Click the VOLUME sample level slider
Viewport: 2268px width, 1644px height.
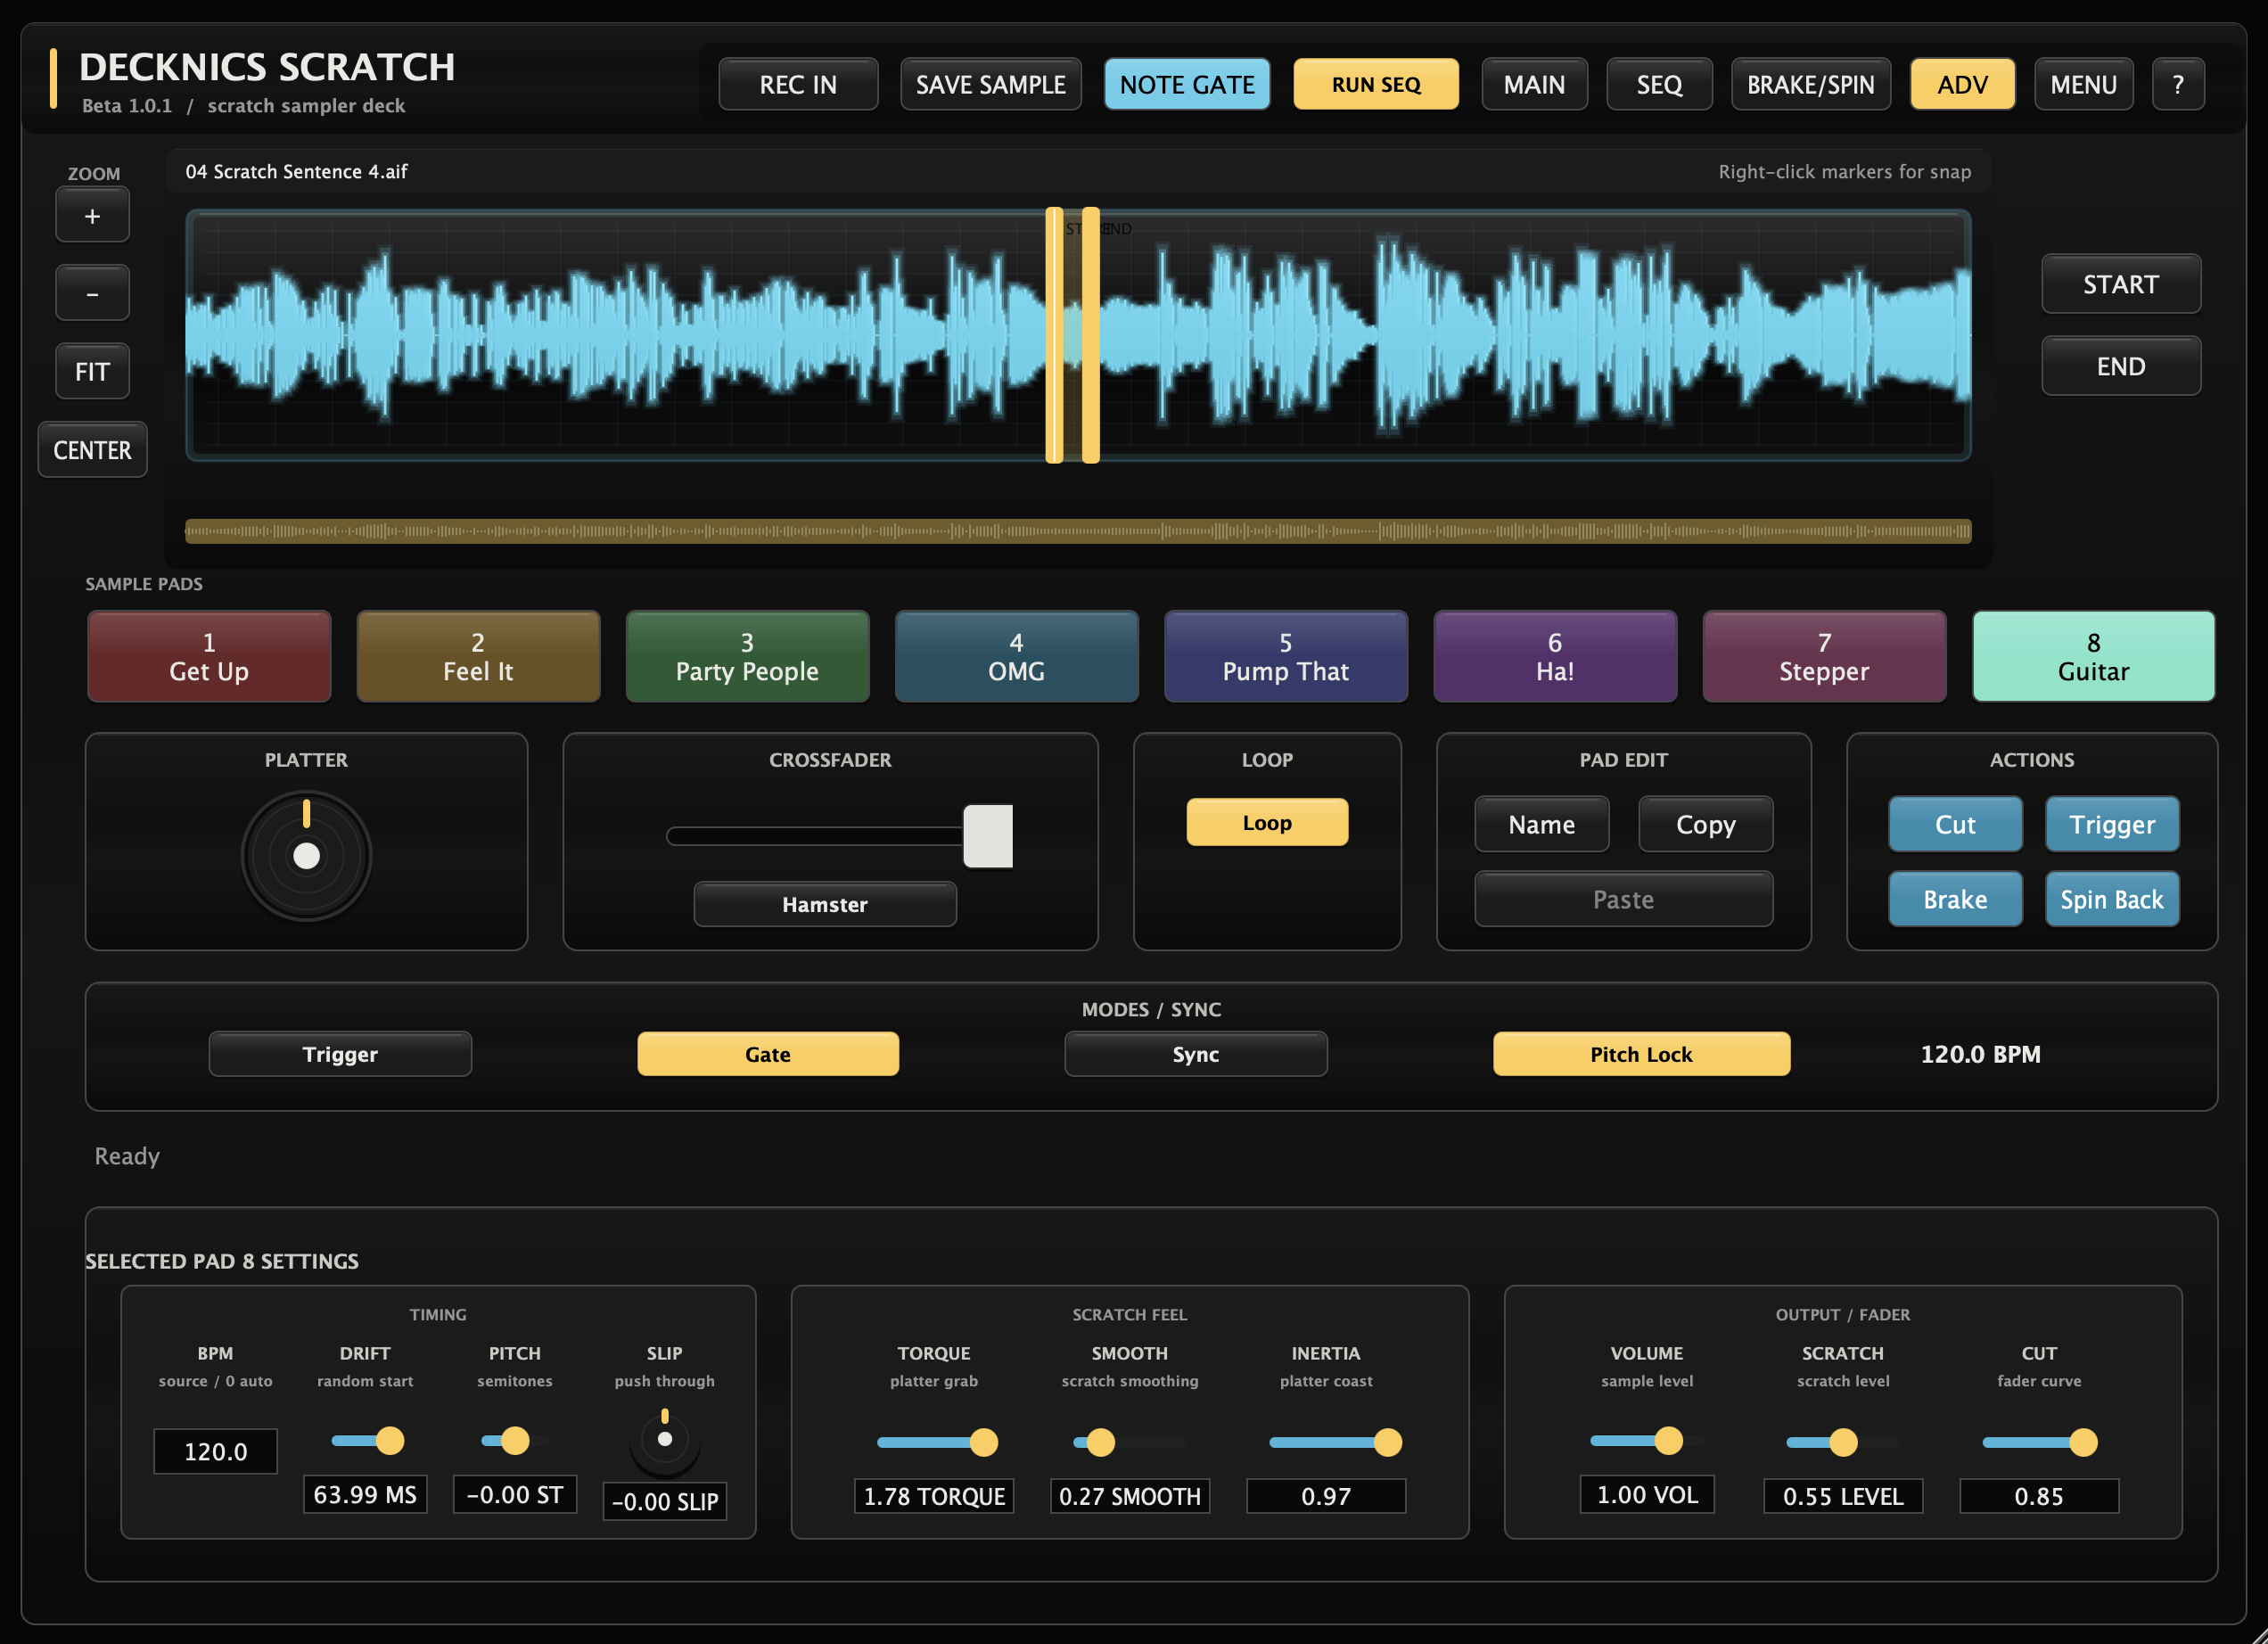point(1645,1440)
